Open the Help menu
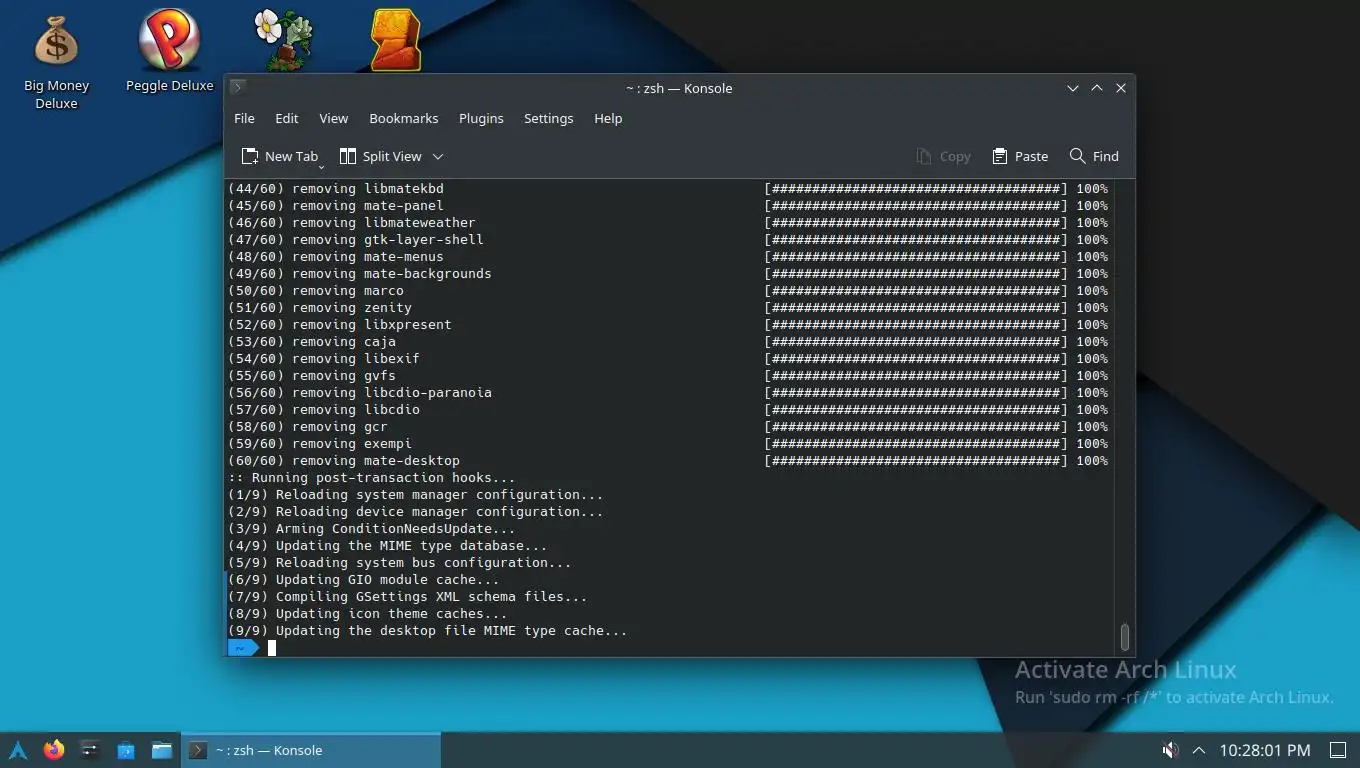Viewport: 1360px width, 768px height. click(x=608, y=118)
